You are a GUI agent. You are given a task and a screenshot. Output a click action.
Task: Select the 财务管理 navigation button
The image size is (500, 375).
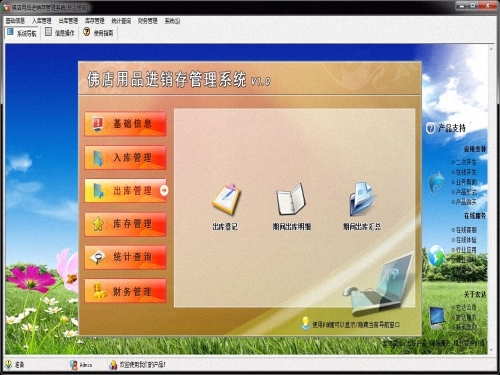click(x=125, y=291)
